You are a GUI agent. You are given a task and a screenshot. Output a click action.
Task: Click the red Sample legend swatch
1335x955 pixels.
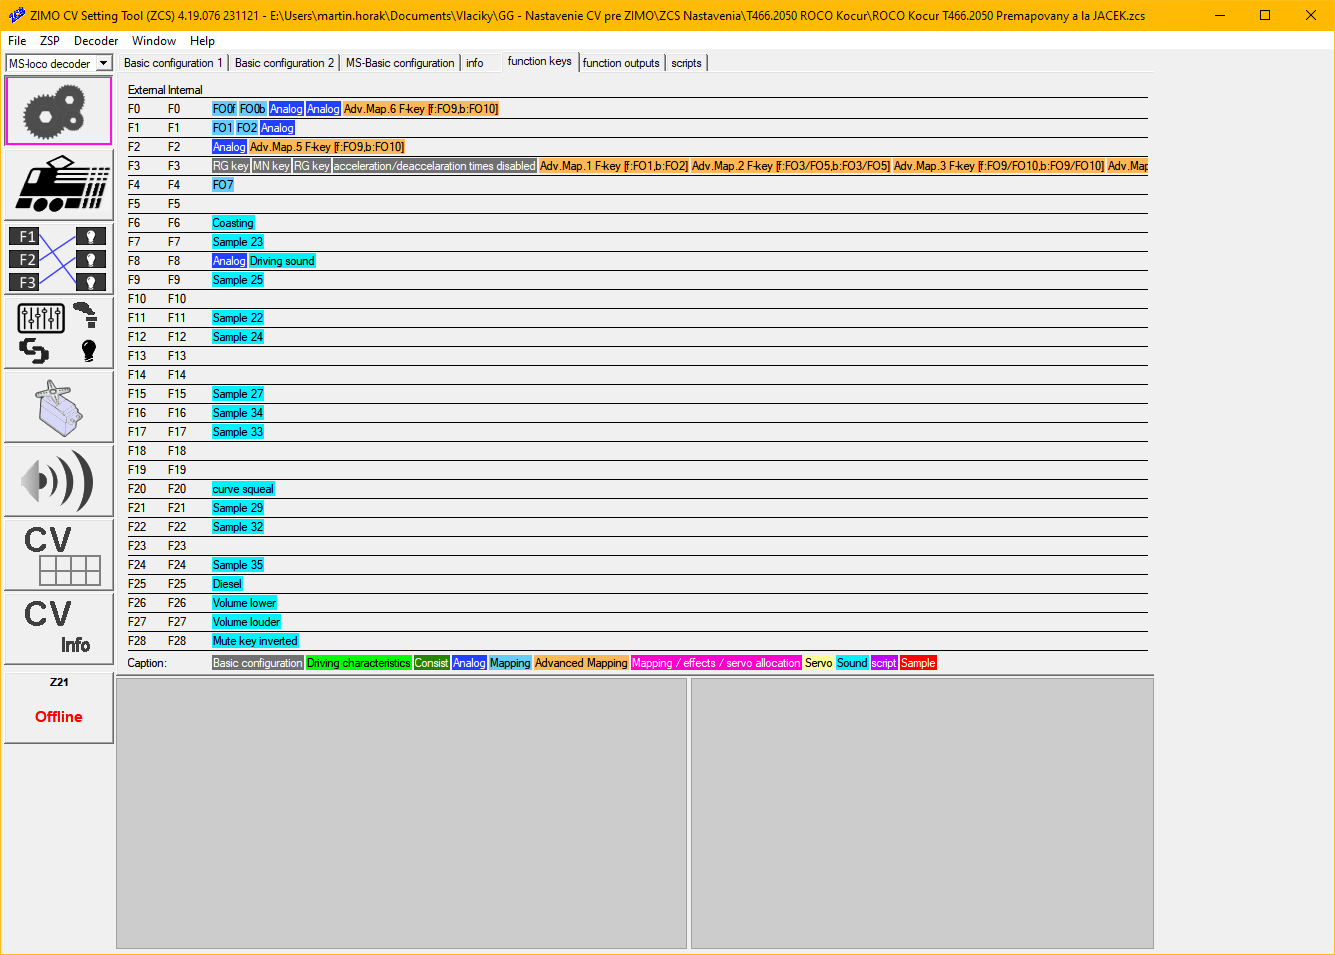(x=918, y=663)
